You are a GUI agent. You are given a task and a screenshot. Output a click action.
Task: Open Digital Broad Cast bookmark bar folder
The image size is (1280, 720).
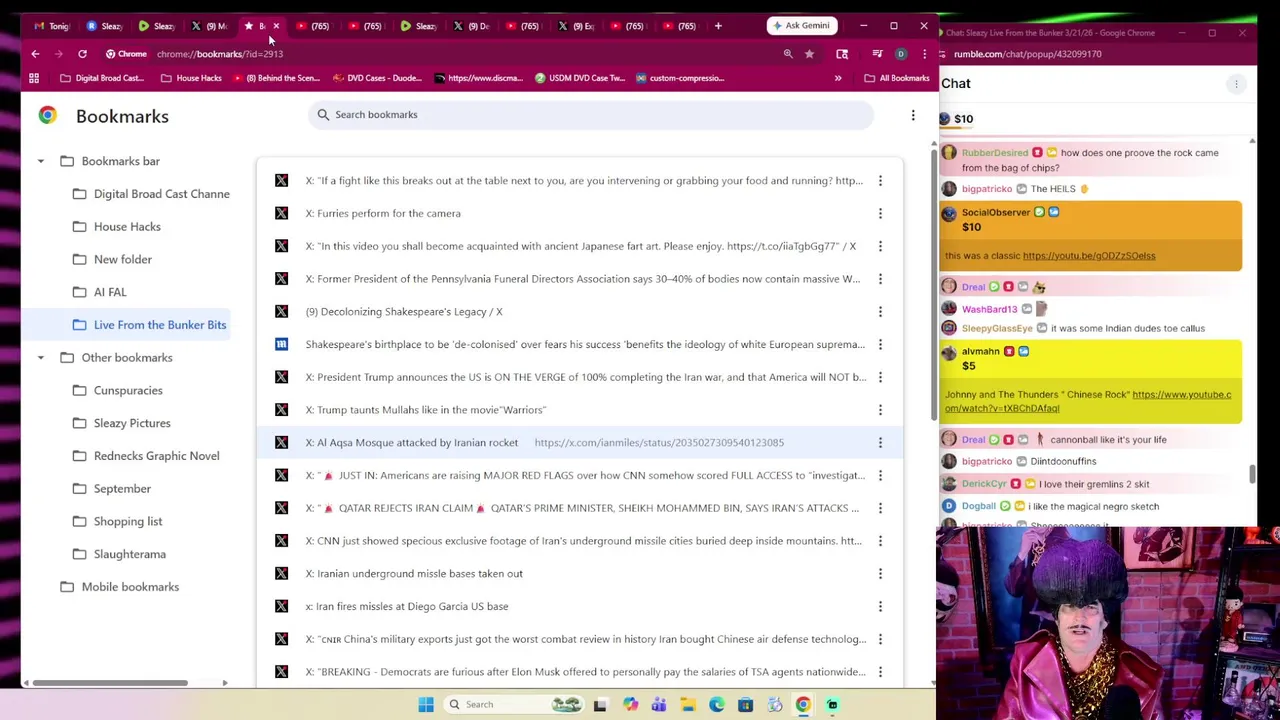(x=102, y=78)
